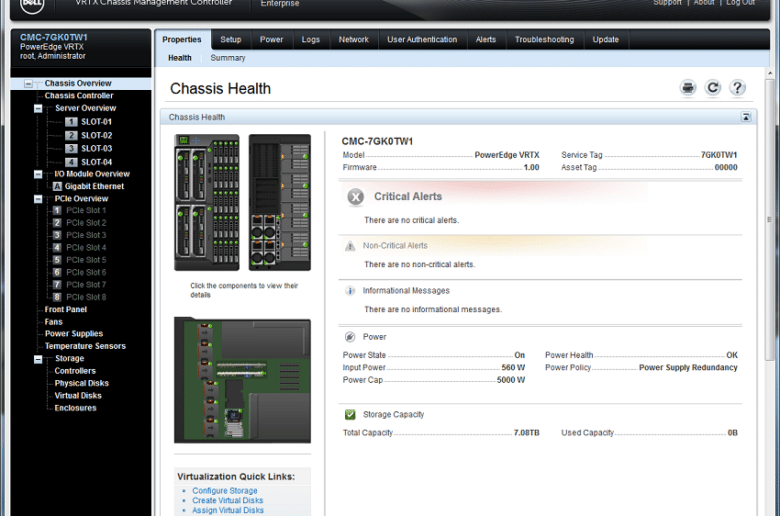
Task: Click the PCIe Slot 6 number icon
Action: pos(57,272)
